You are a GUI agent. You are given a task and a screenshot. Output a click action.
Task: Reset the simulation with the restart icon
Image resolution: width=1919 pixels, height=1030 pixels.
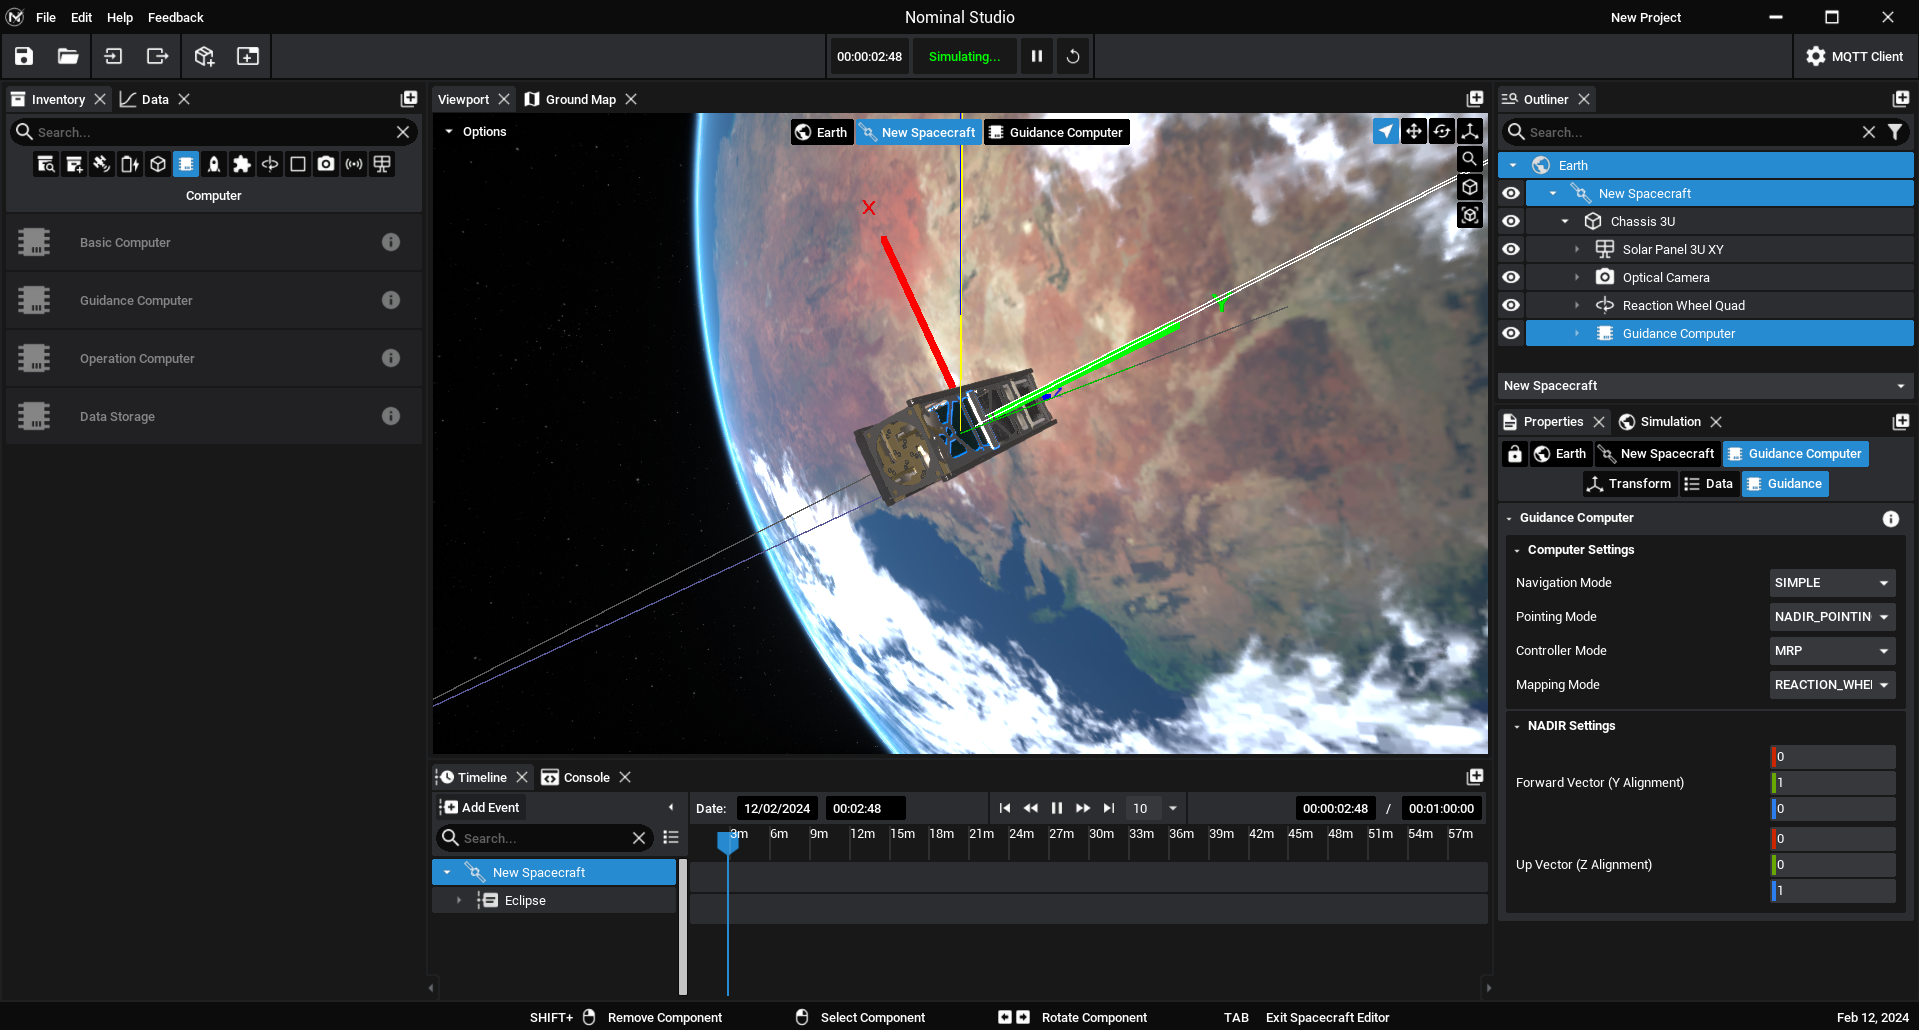pos(1073,56)
